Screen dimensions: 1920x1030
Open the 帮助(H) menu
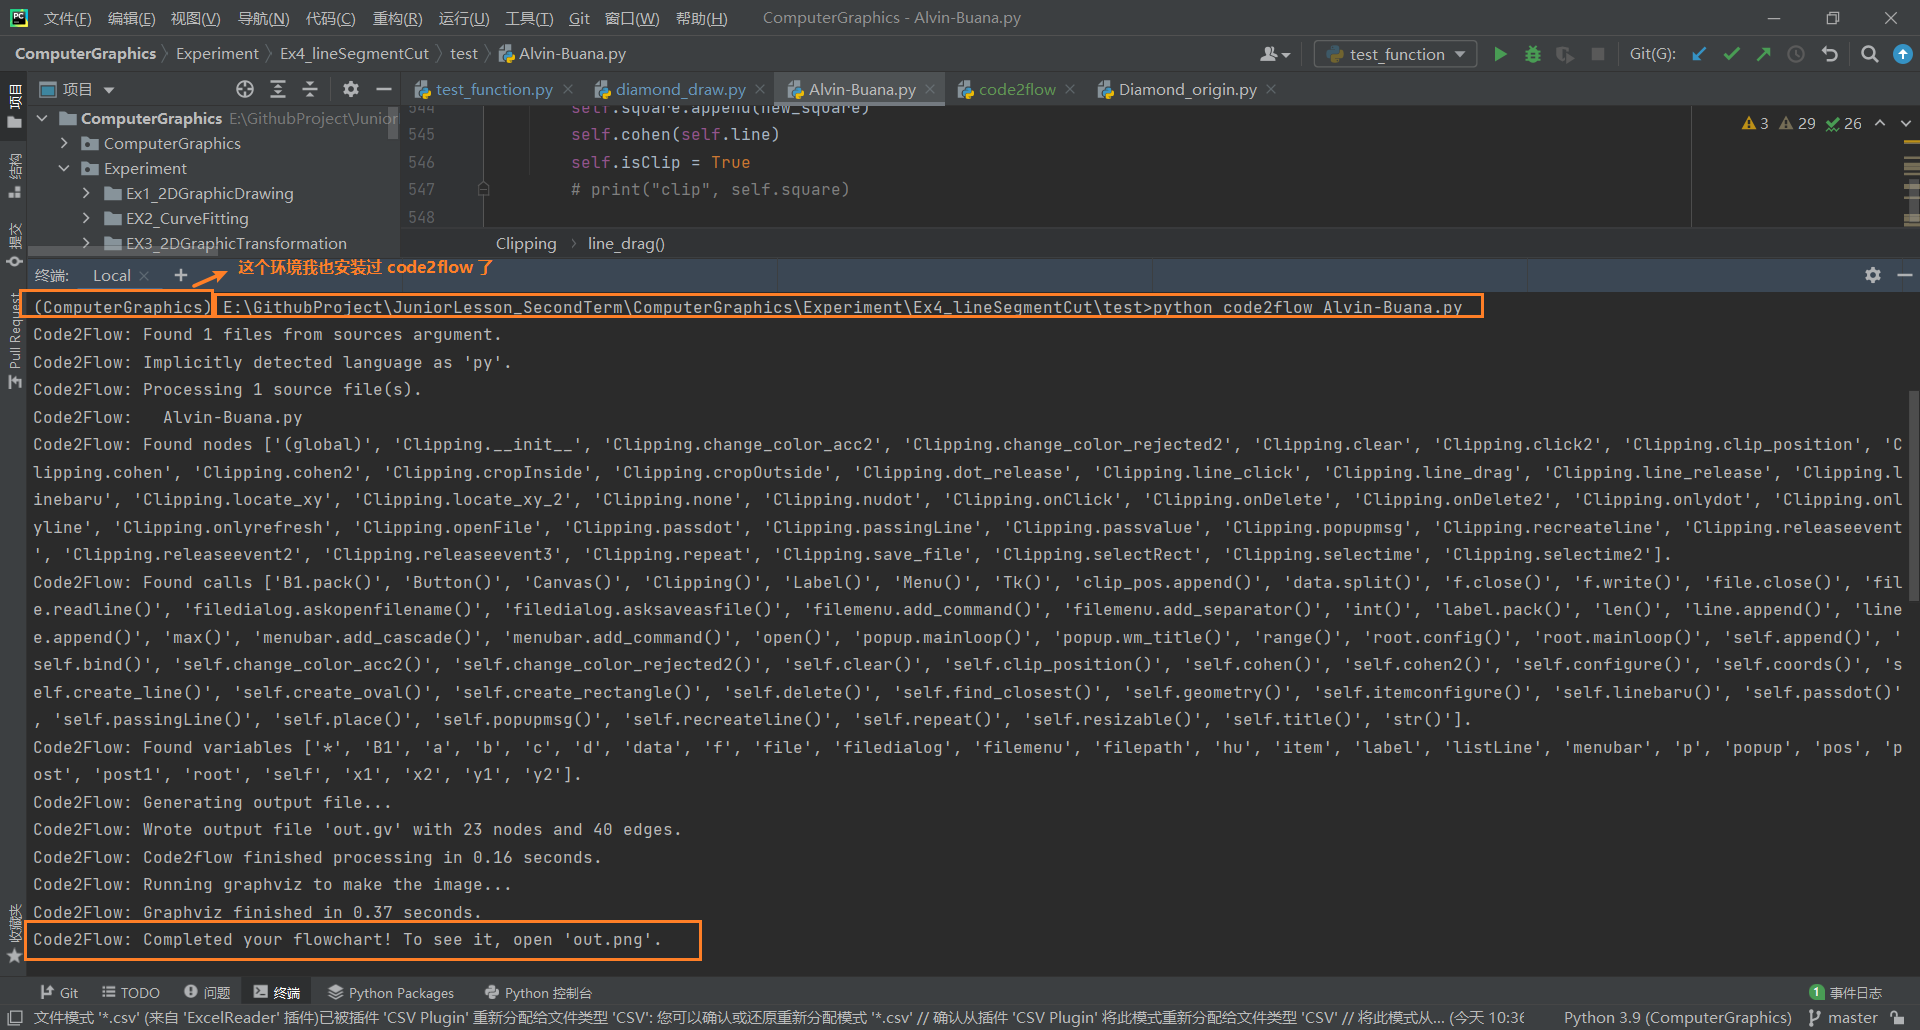coord(701,18)
